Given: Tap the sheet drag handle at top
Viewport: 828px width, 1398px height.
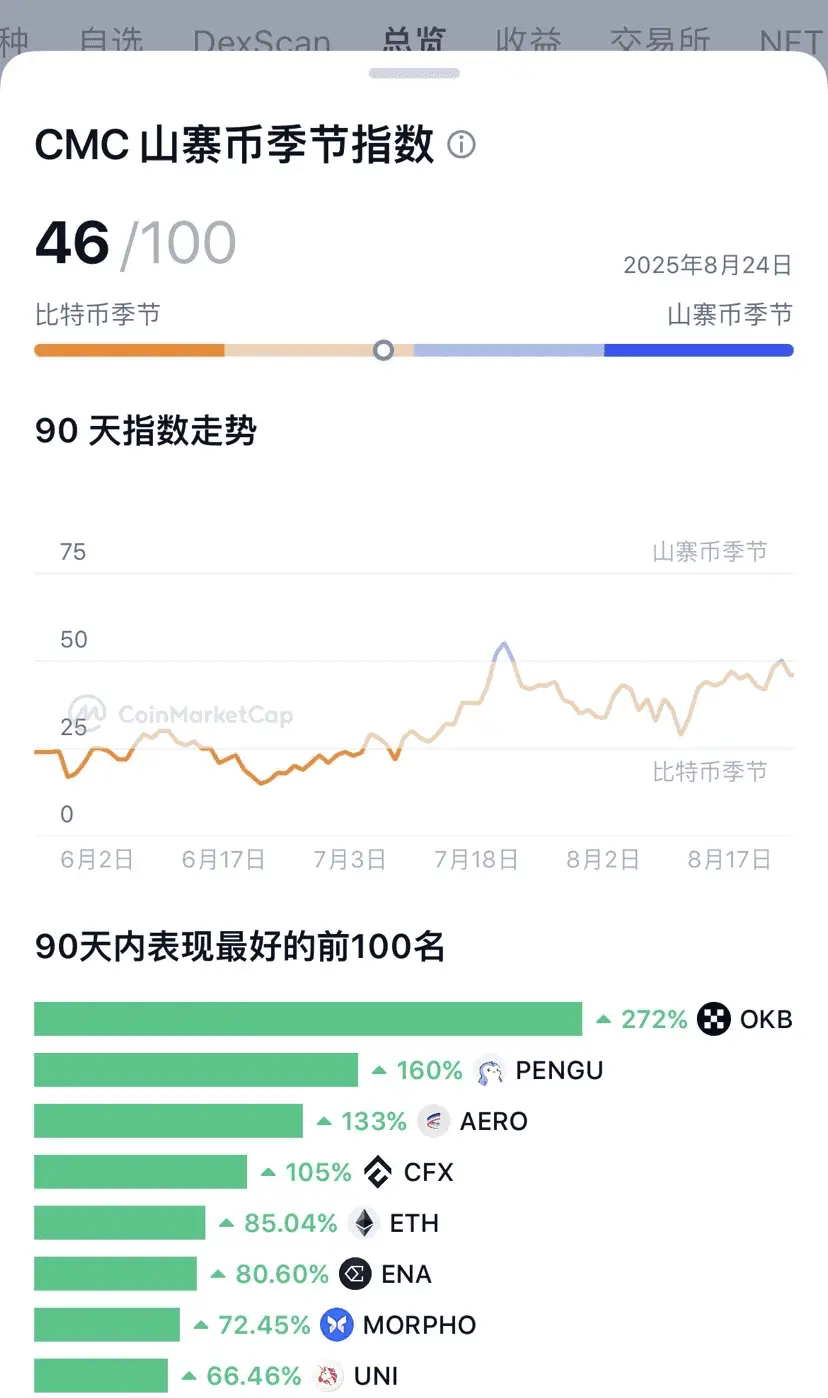Looking at the screenshot, I should coord(414,73).
